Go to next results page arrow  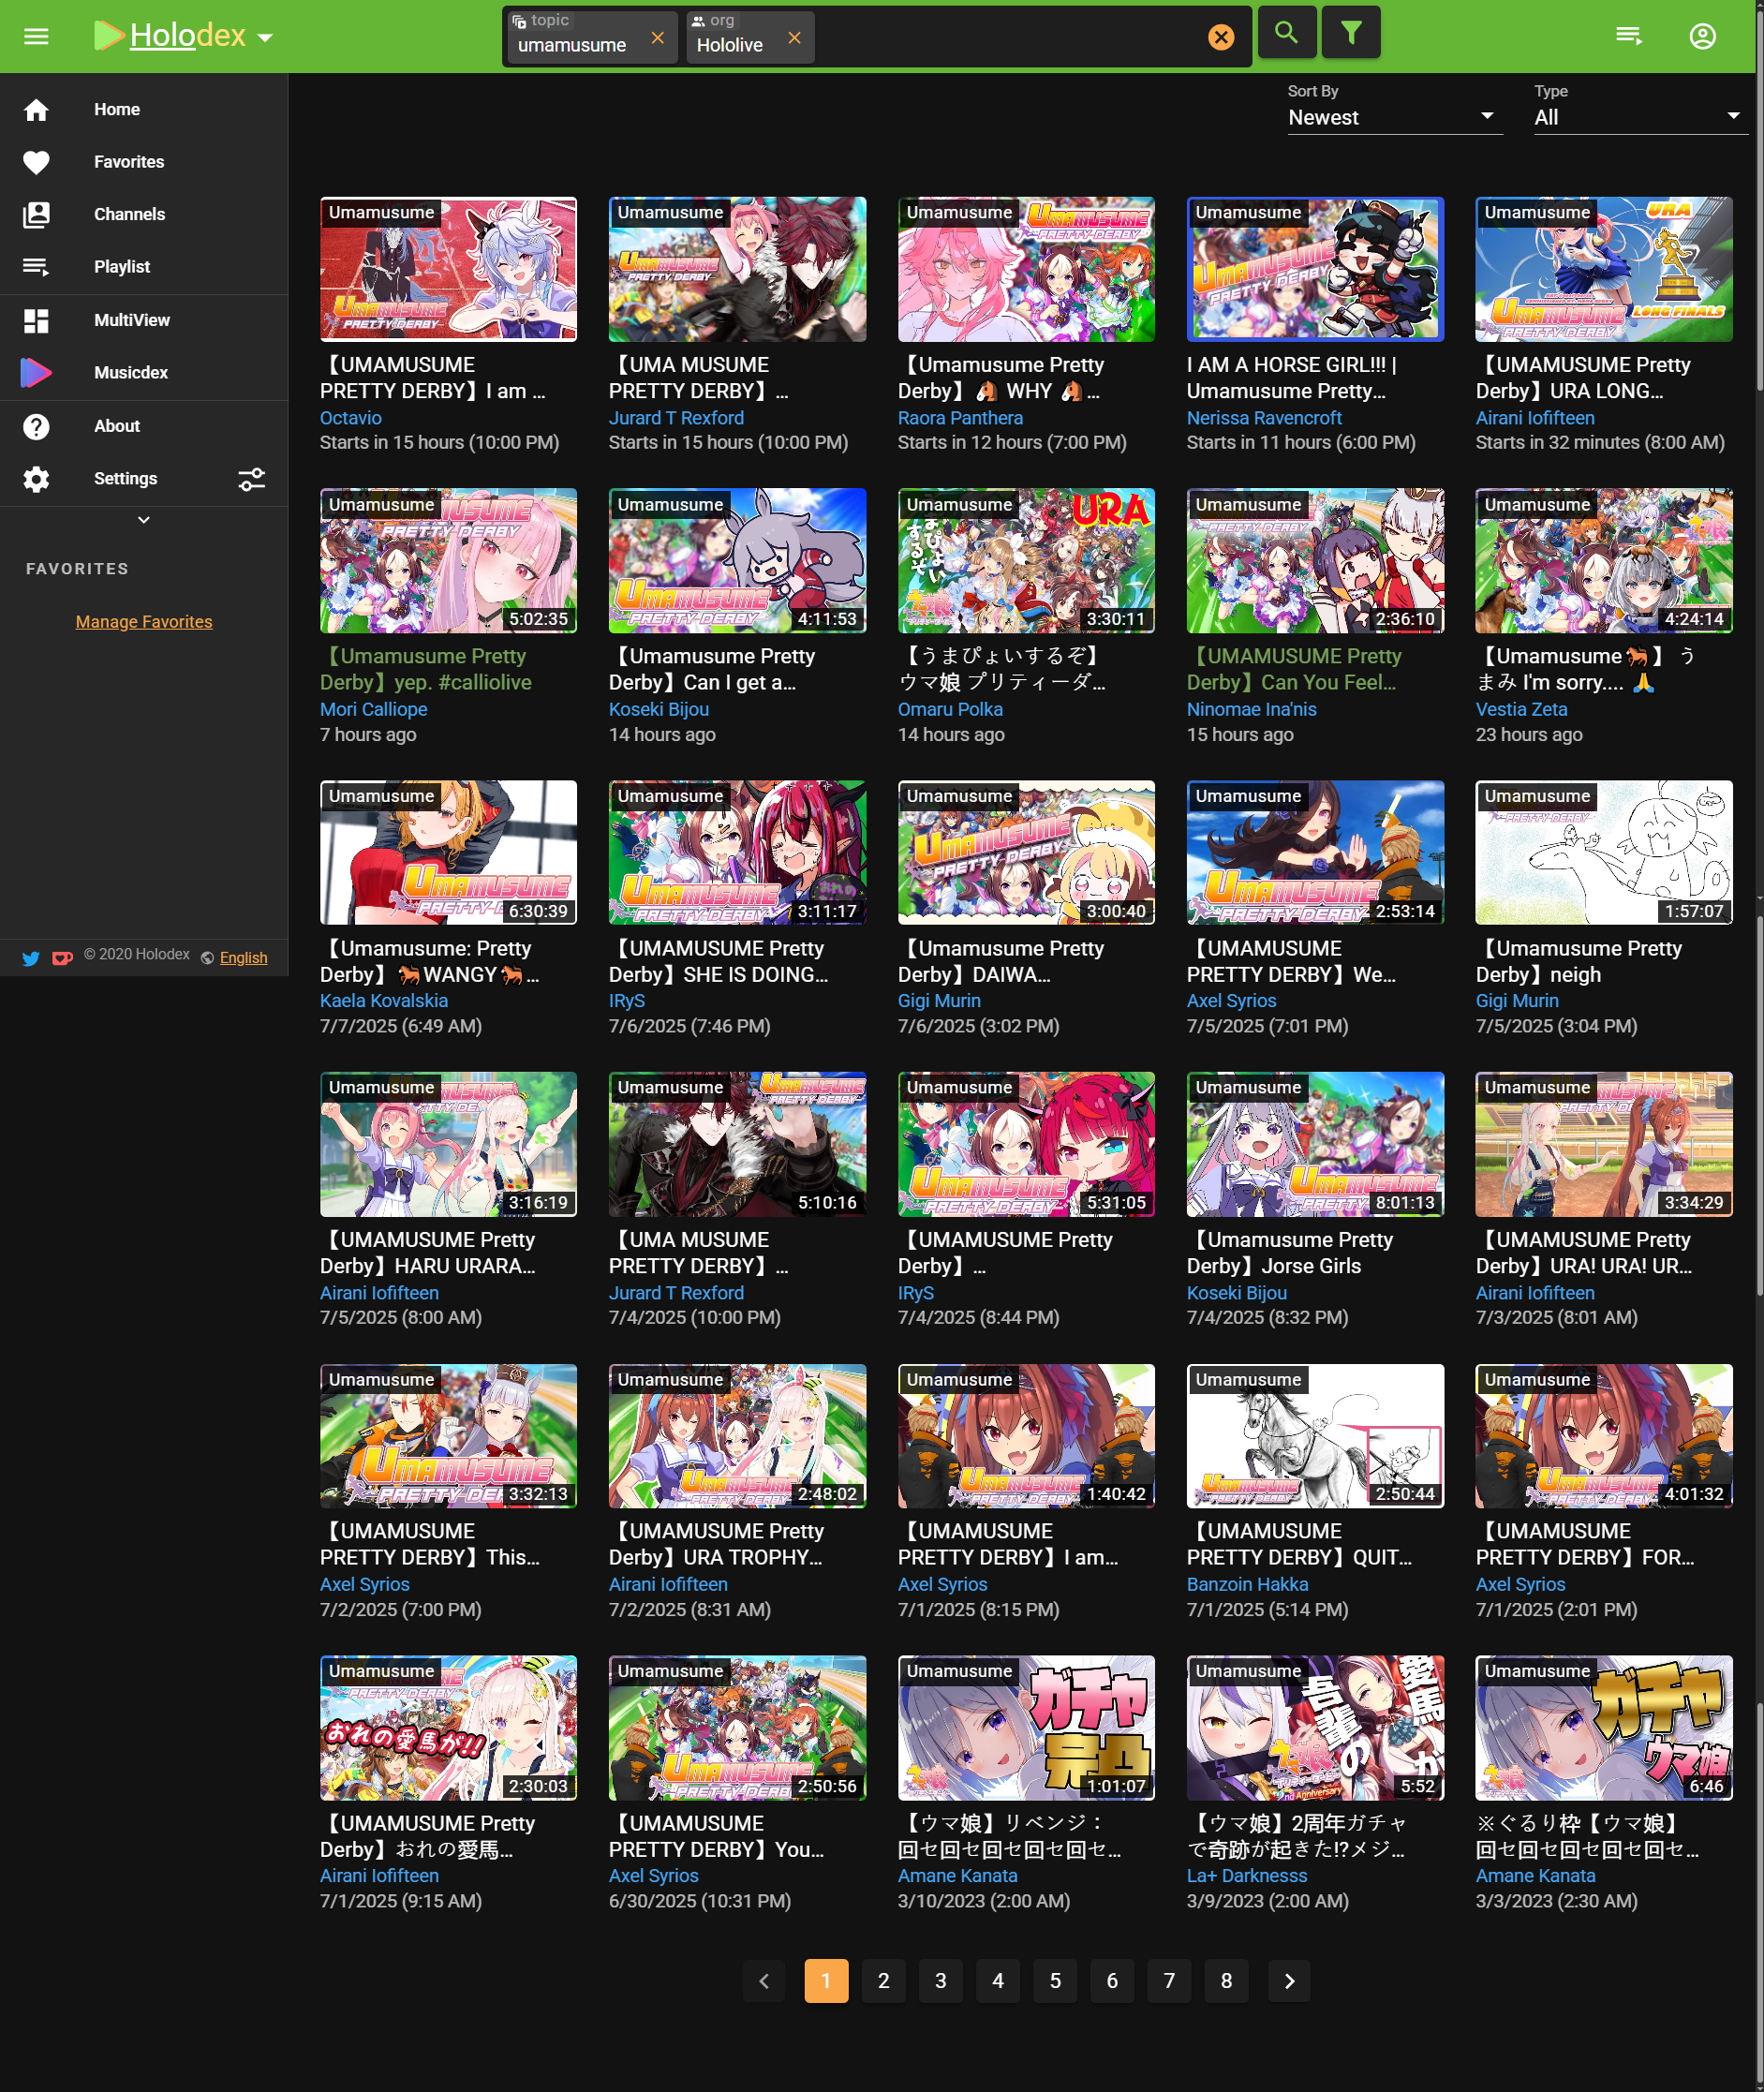point(1289,1981)
